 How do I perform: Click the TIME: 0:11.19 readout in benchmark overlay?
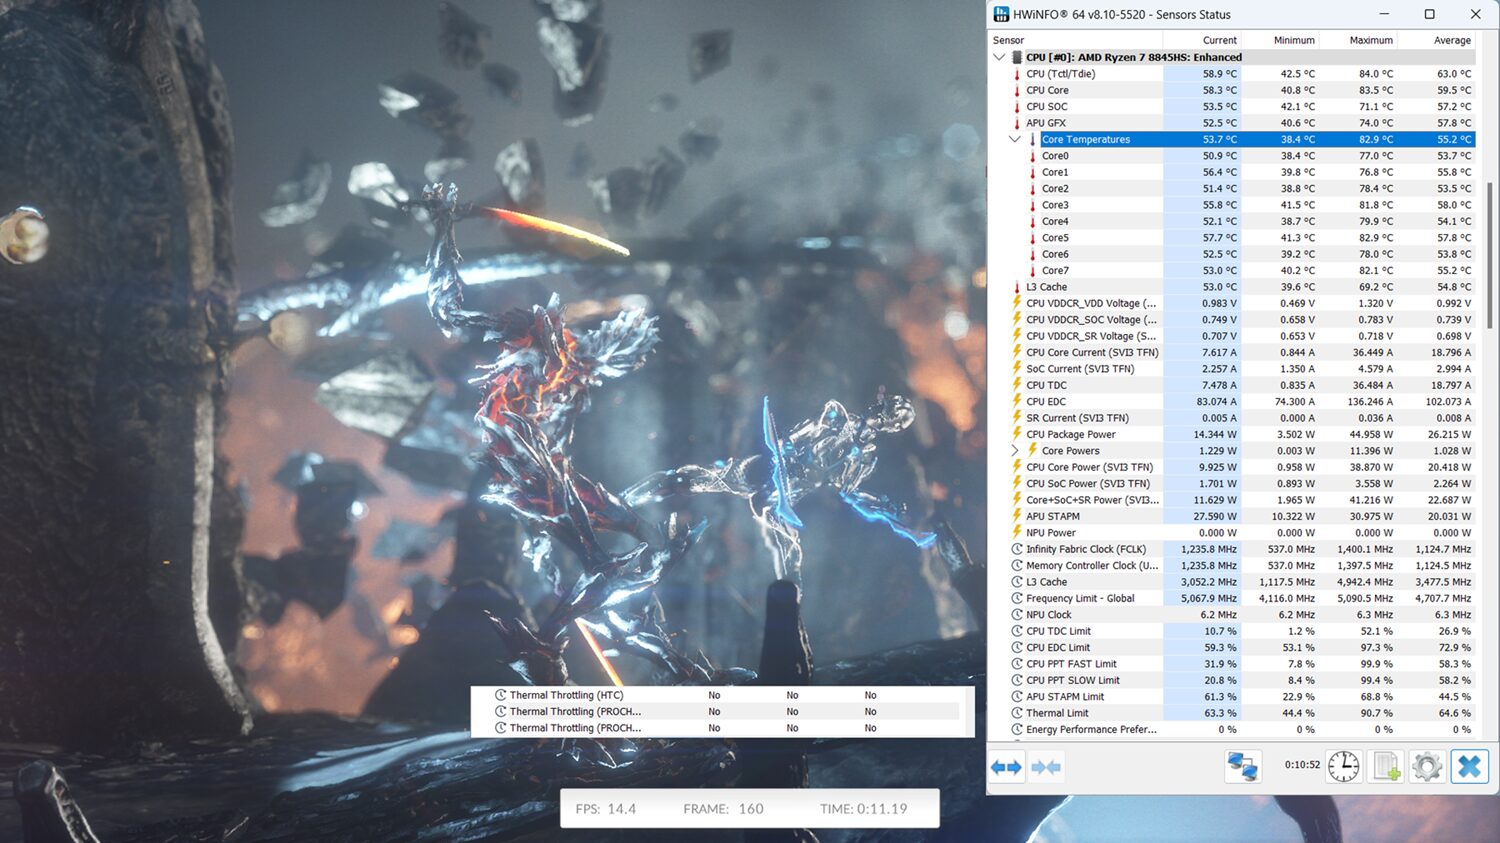tap(863, 809)
